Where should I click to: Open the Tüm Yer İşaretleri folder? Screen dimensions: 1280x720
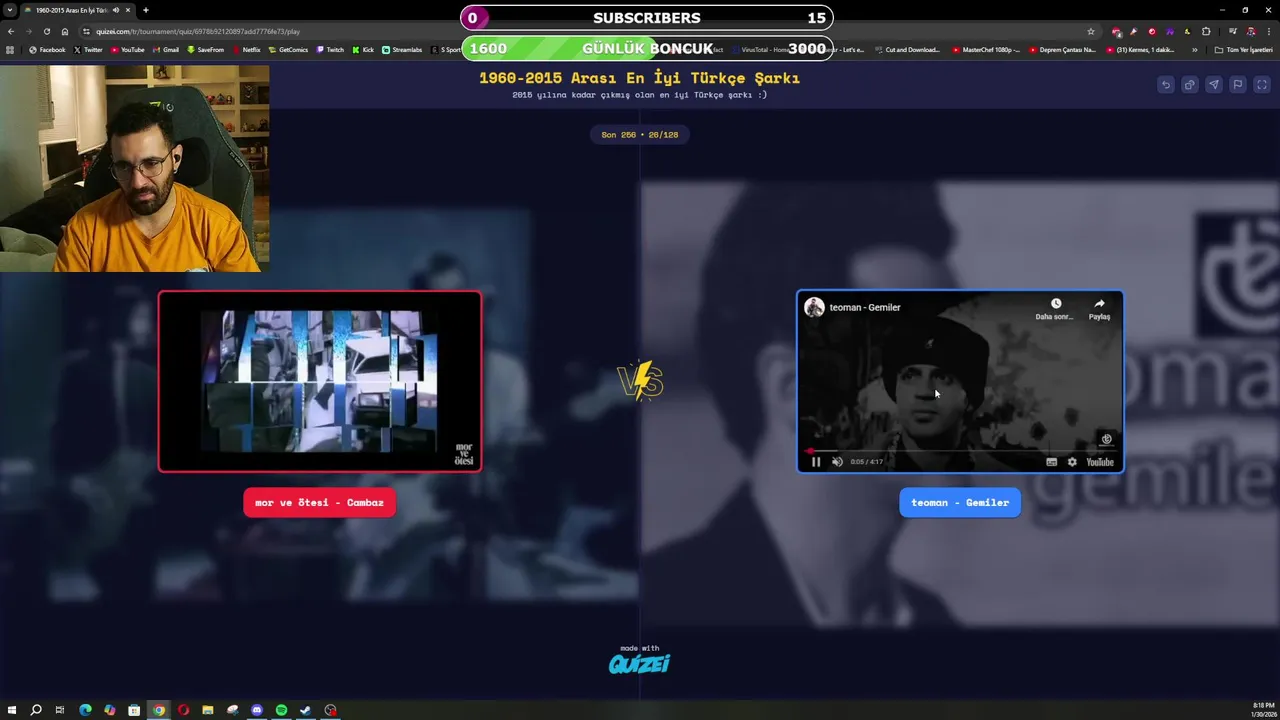(x=1243, y=49)
